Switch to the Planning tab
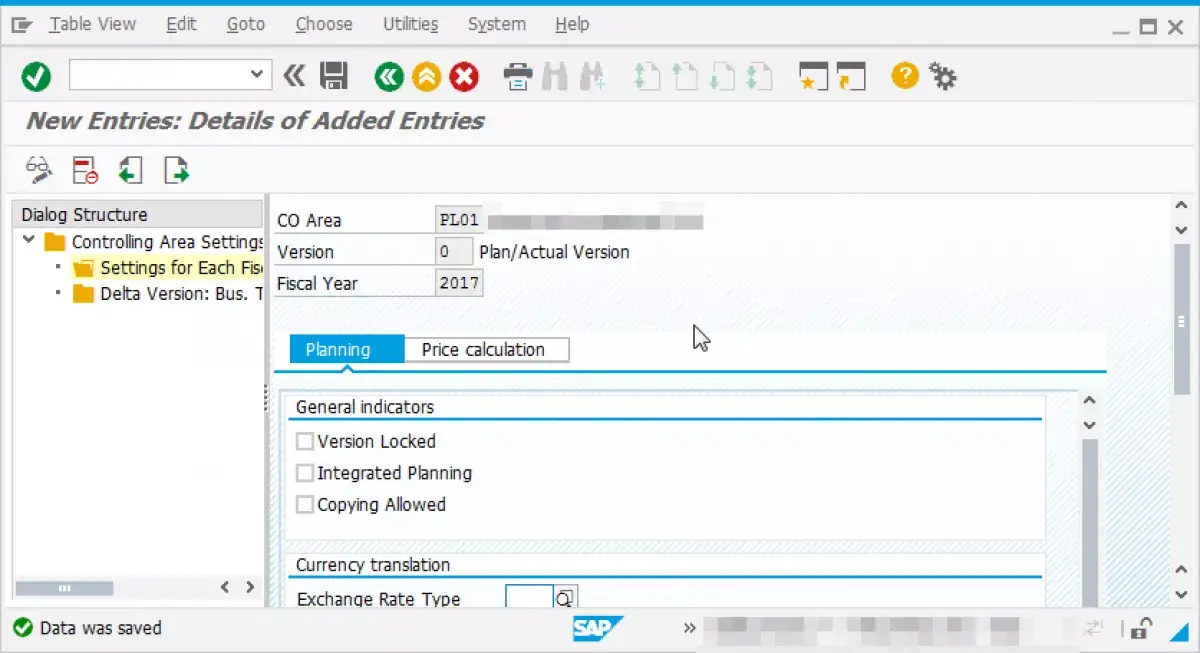The image size is (1200, 653). (x=347, y=349)
